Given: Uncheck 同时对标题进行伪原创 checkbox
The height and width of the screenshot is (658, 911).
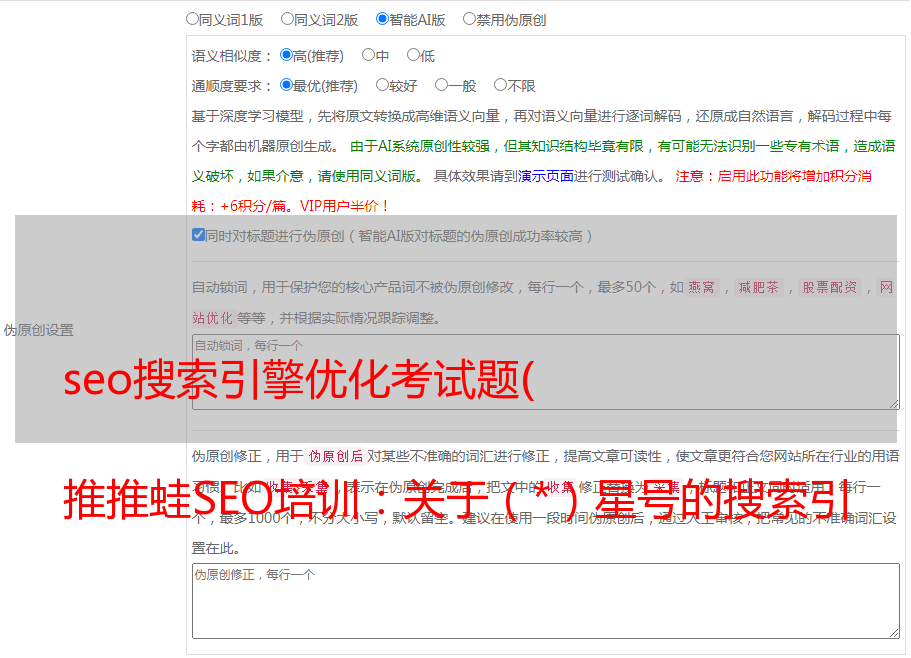Looking at the screenshot, I should (x=198, y=235).
